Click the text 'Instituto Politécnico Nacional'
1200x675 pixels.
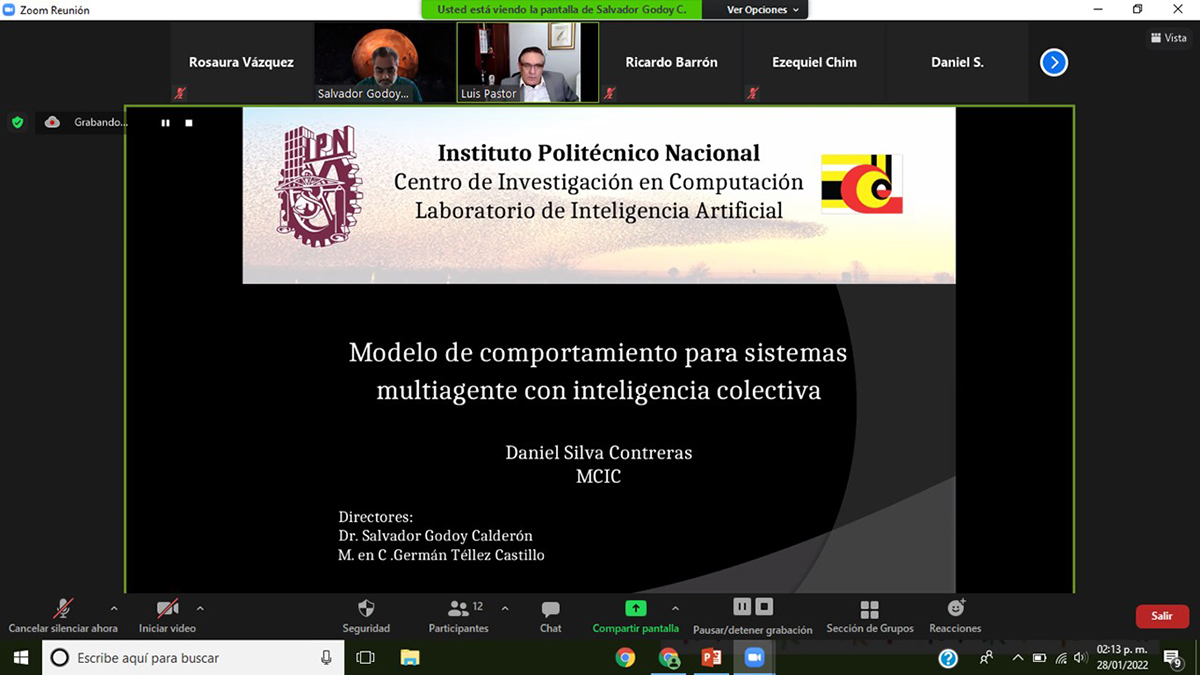click(x=598, y=153)
